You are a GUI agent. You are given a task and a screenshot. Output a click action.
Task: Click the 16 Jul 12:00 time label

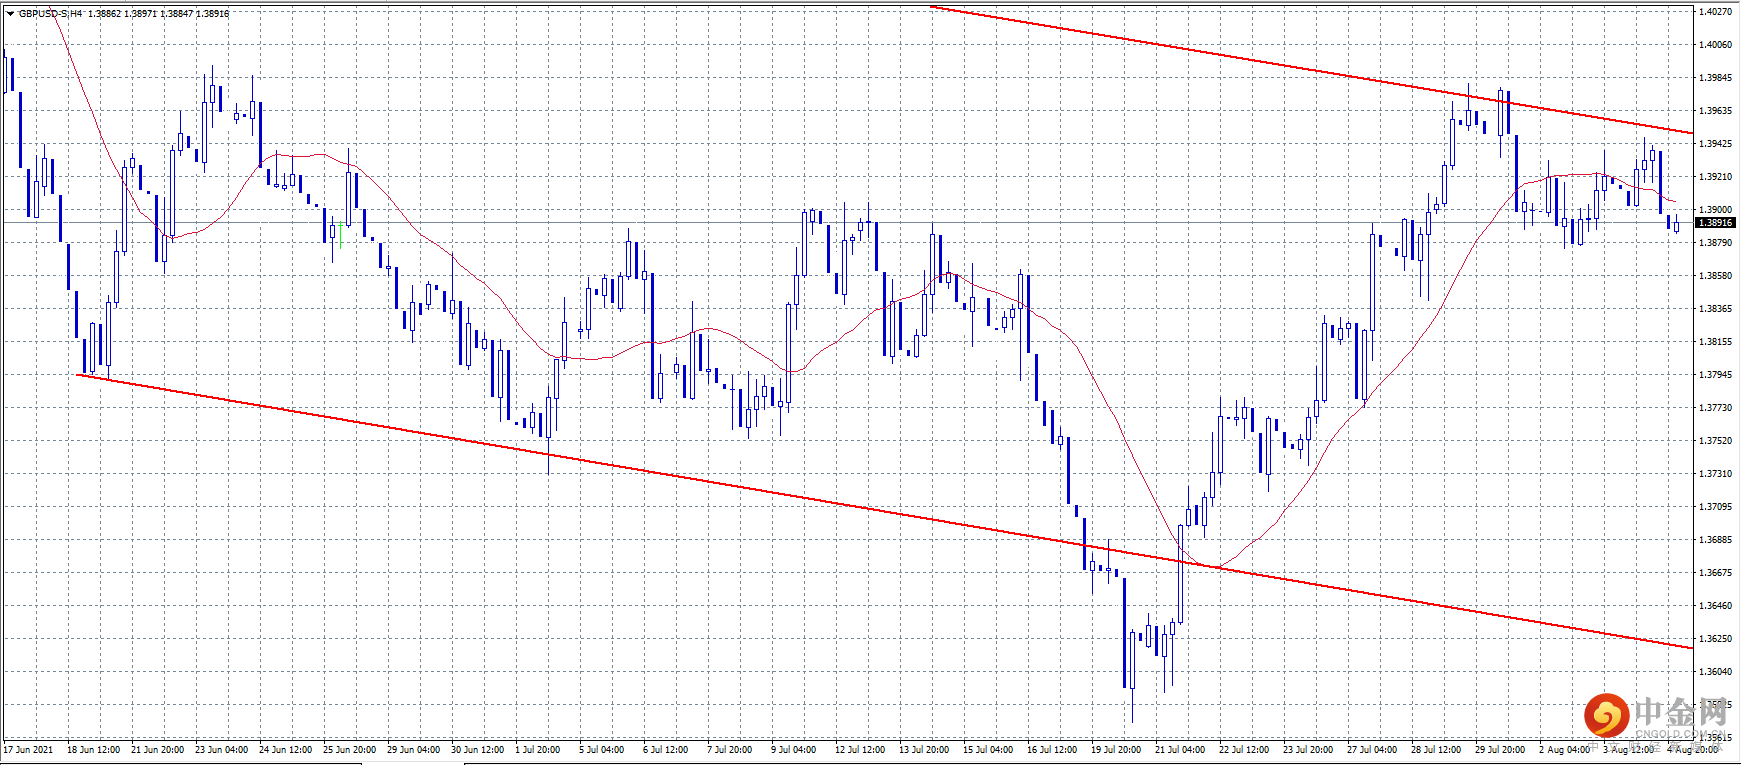[x=1052, y=750]
